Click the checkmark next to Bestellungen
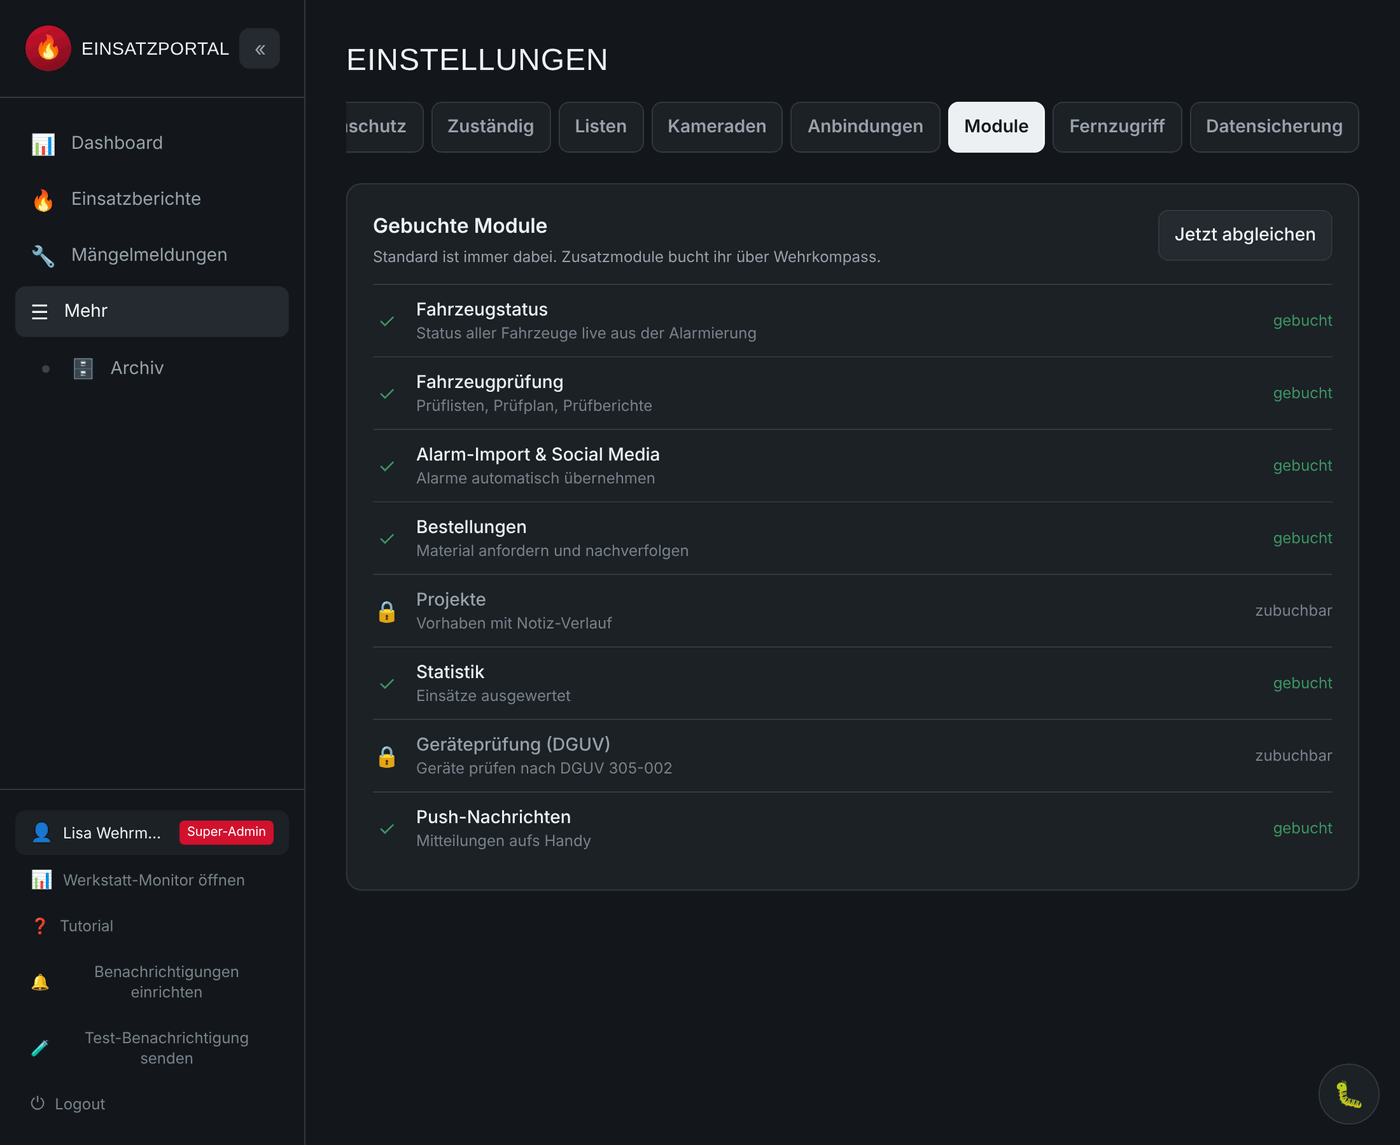This screenshot has height=1145, width=1400. click(x=387, y=539)
